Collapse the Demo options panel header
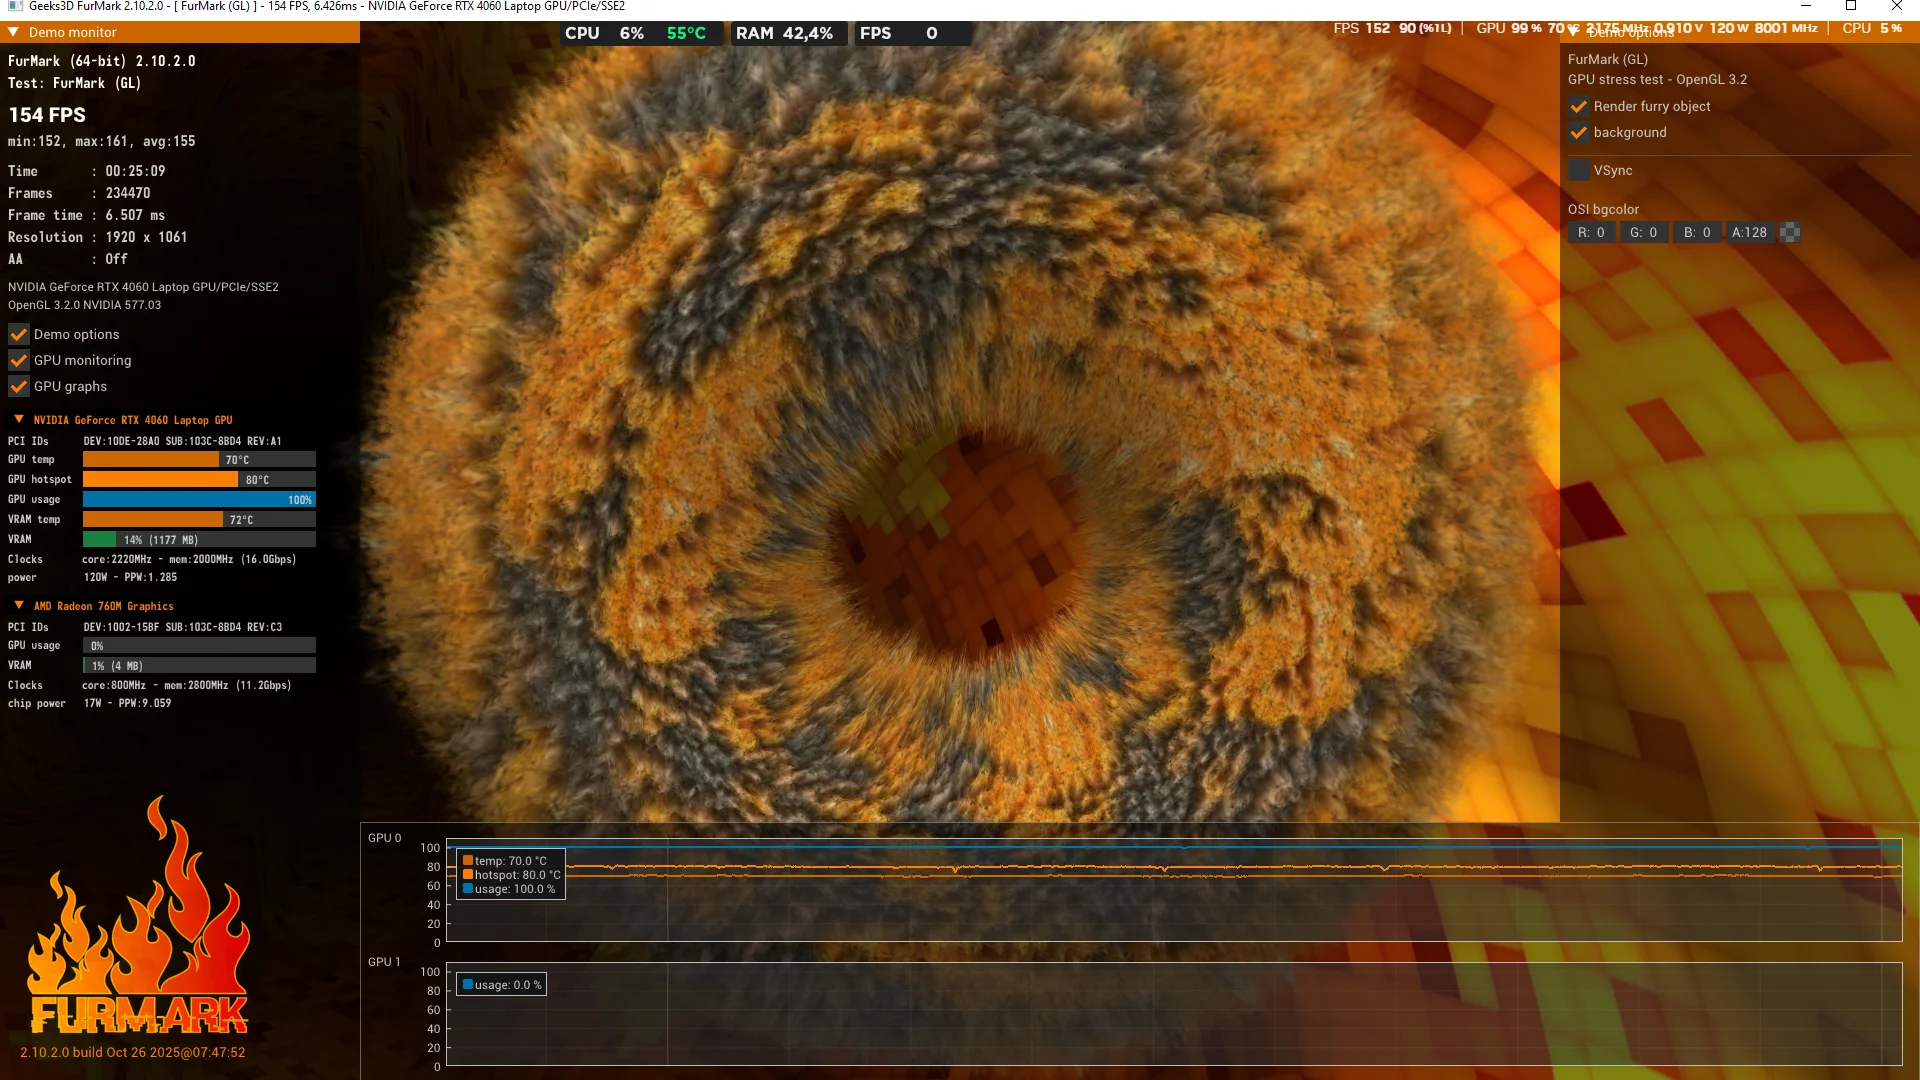Viewport: 1920px width, 1080px height. (1574, 33)
